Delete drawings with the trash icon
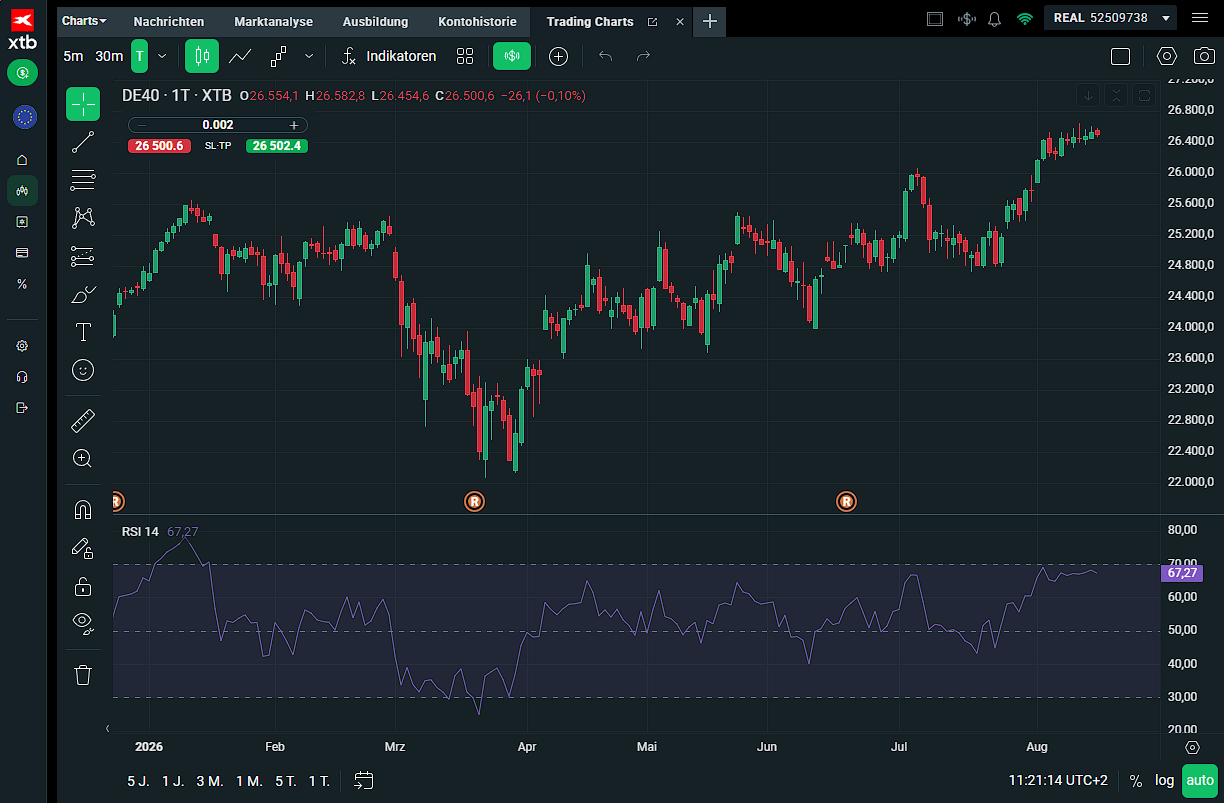The image size is (1224, 803). pyautogui.click(x=83, y=675)
